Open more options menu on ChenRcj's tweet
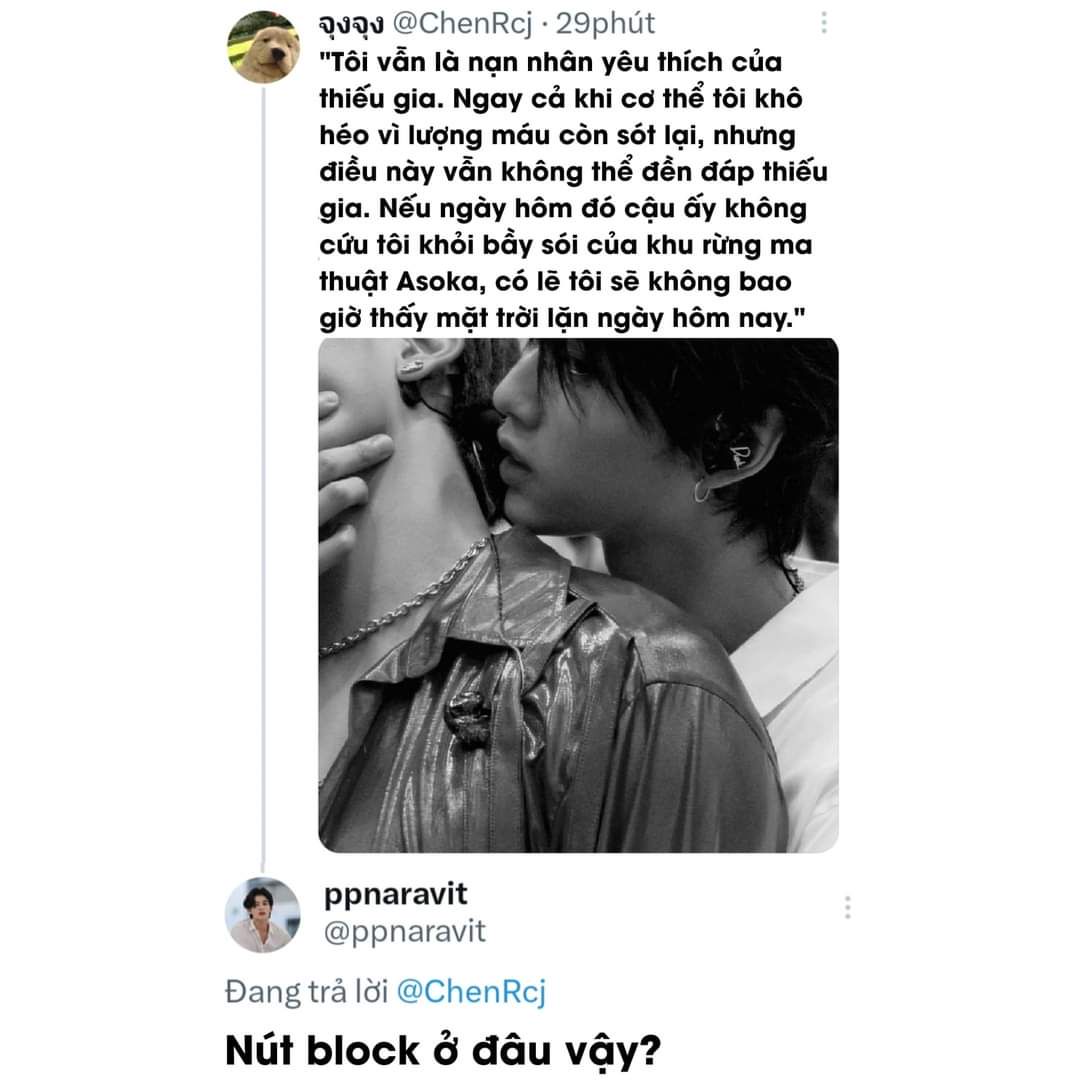 [824, 23]
